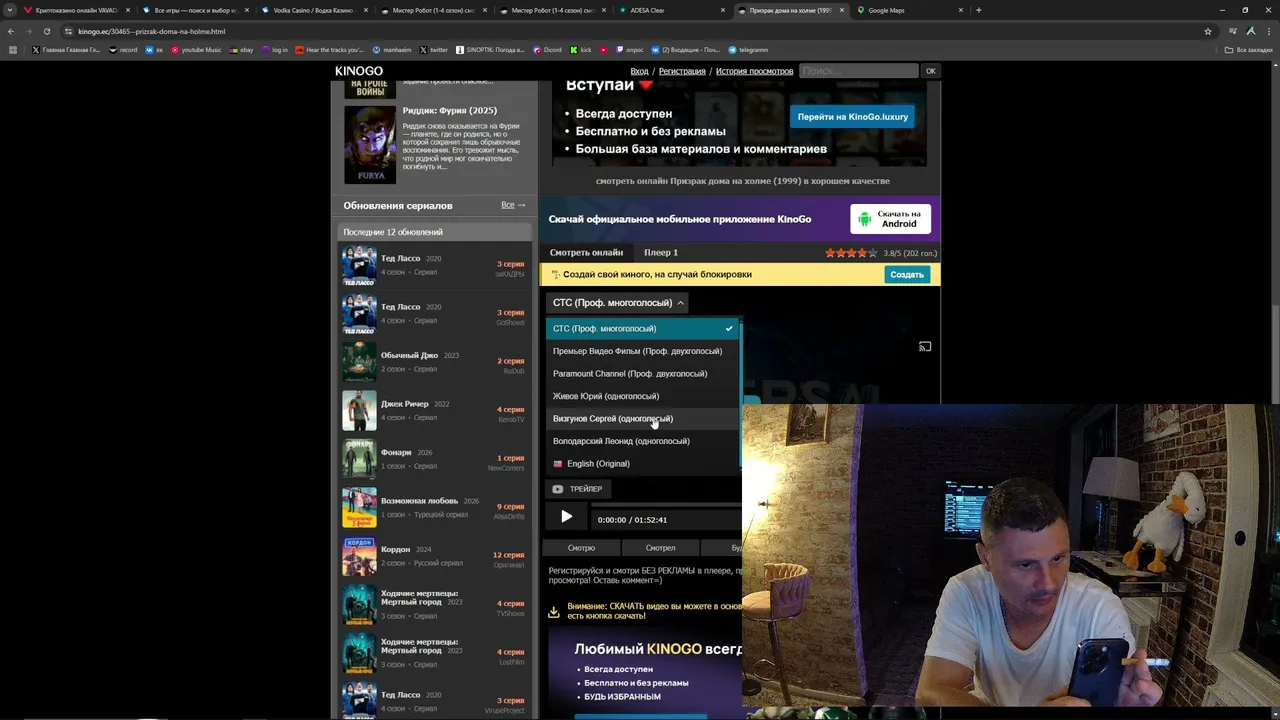
Task: Open the Discord bookmark
Action: 548,50
